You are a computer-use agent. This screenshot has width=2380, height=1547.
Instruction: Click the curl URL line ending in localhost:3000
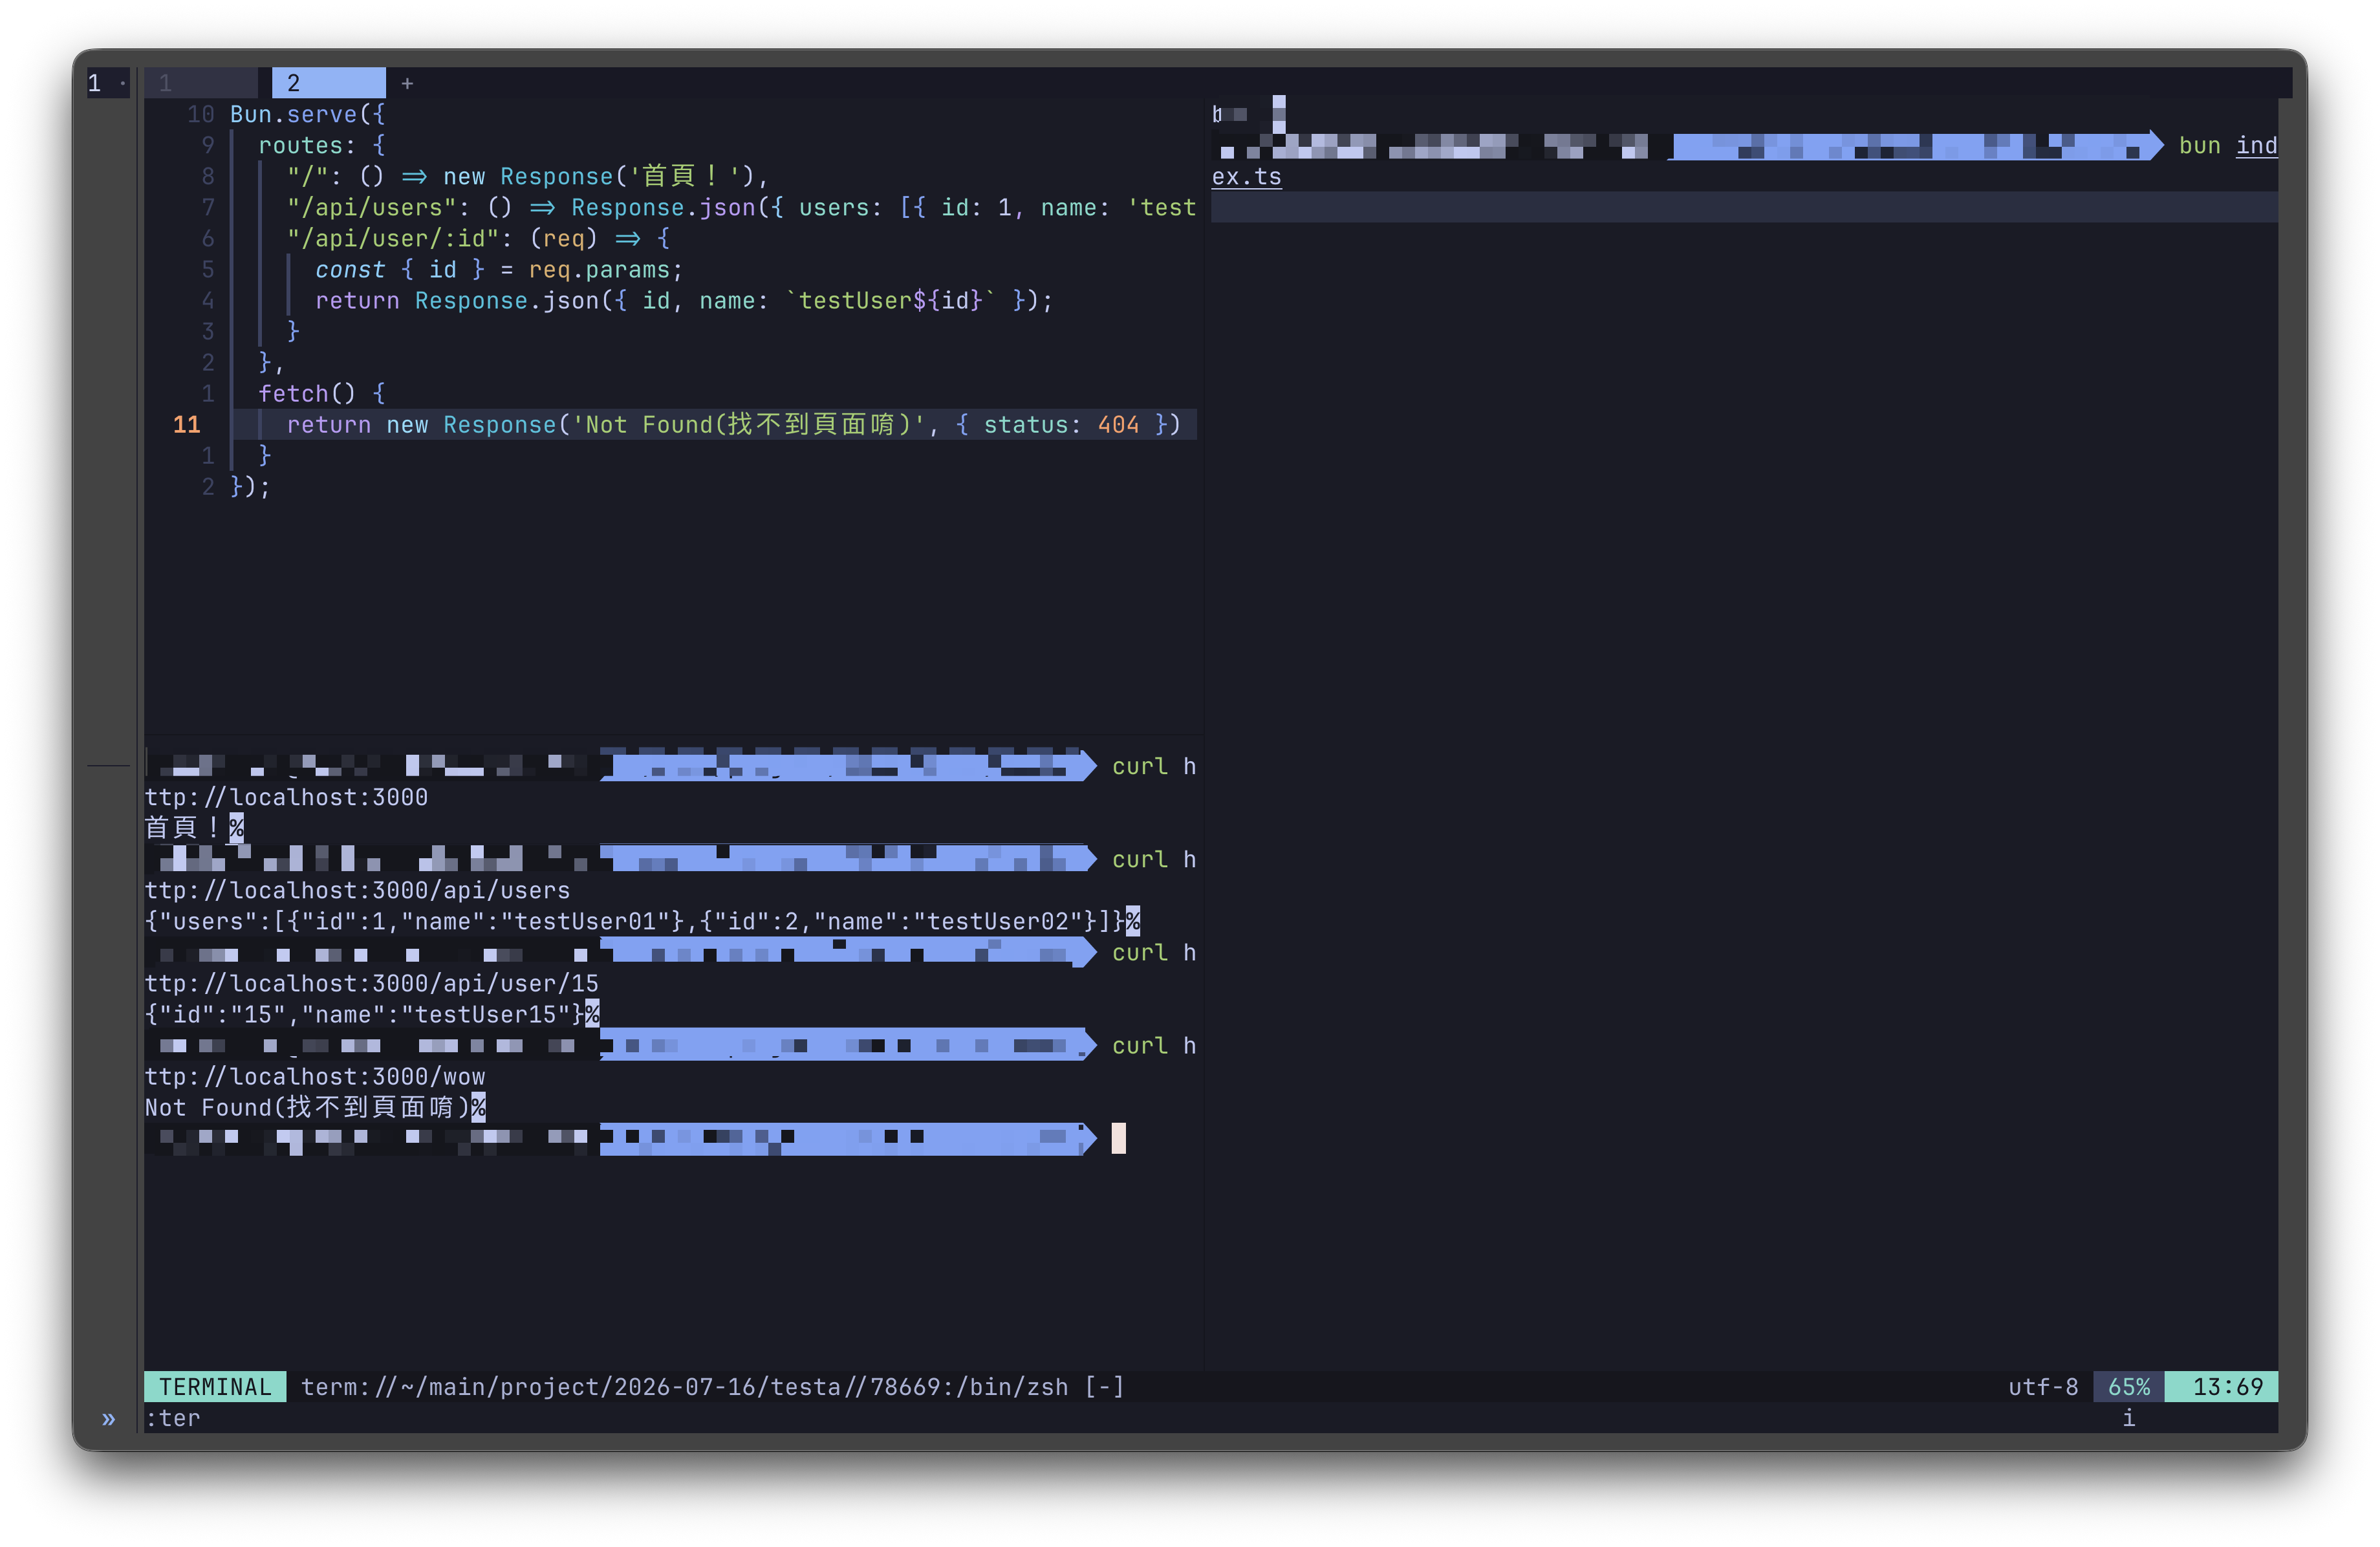pyautogui.click(x=286, y=797)
